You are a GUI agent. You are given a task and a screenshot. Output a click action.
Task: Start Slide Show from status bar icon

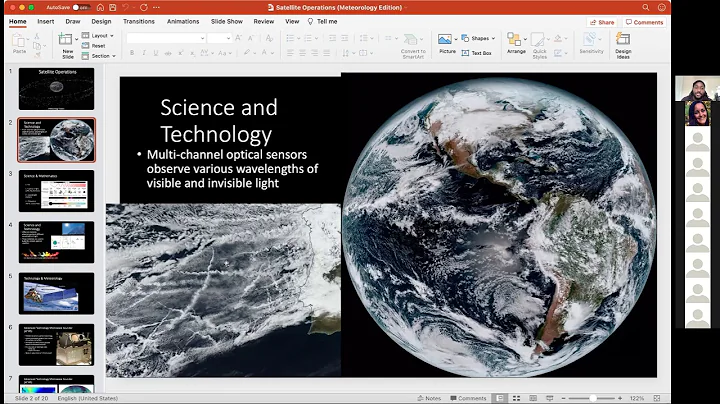pos(549,398)
